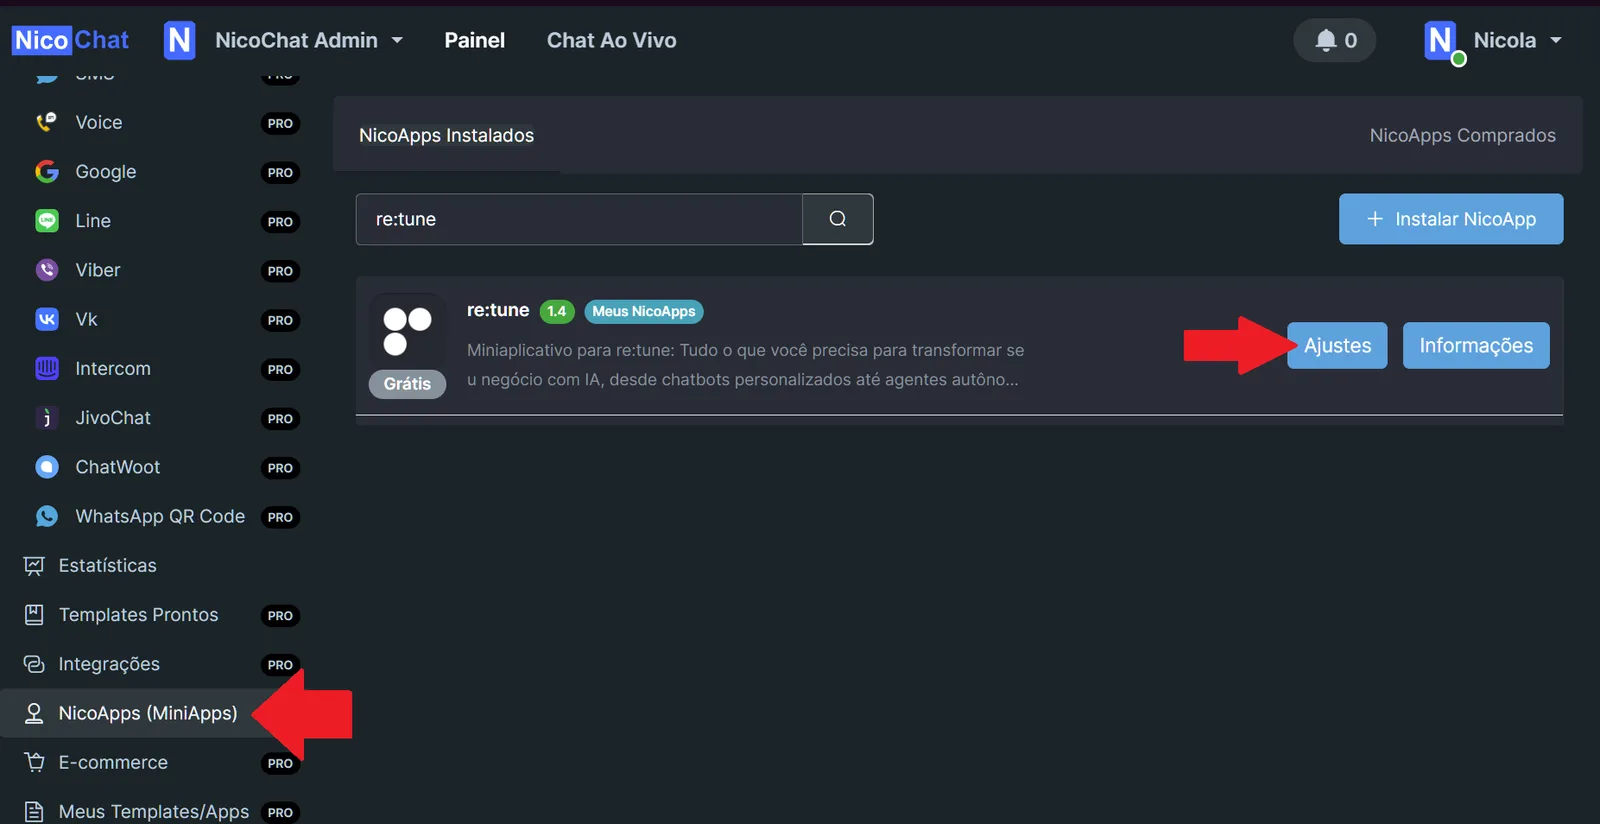Click the NicoChat logo
This screenshot has width=1600, height=824.
[71, 40]
